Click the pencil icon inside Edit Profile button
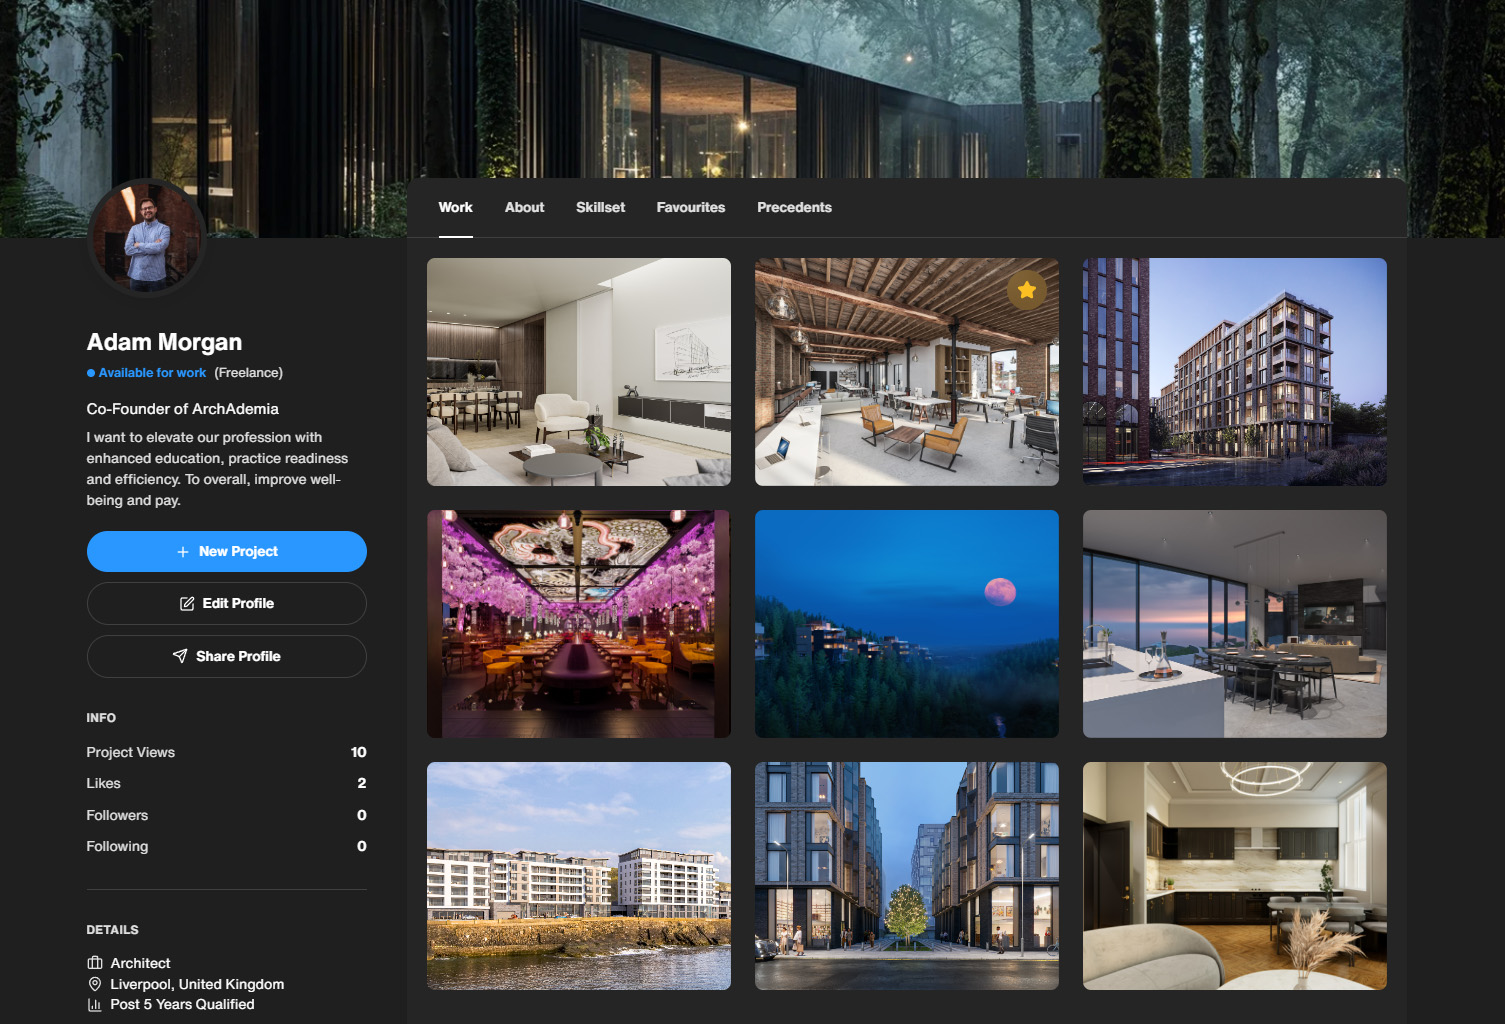This screenshot has height=1024, width=1505. point(186,603)
